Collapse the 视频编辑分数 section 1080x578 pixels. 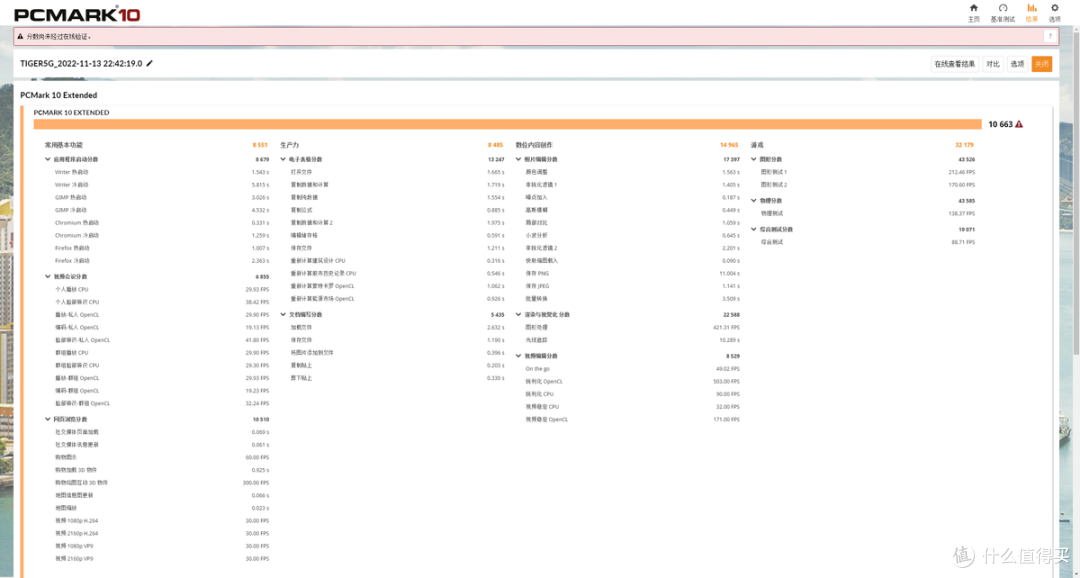tap(519, 355)
